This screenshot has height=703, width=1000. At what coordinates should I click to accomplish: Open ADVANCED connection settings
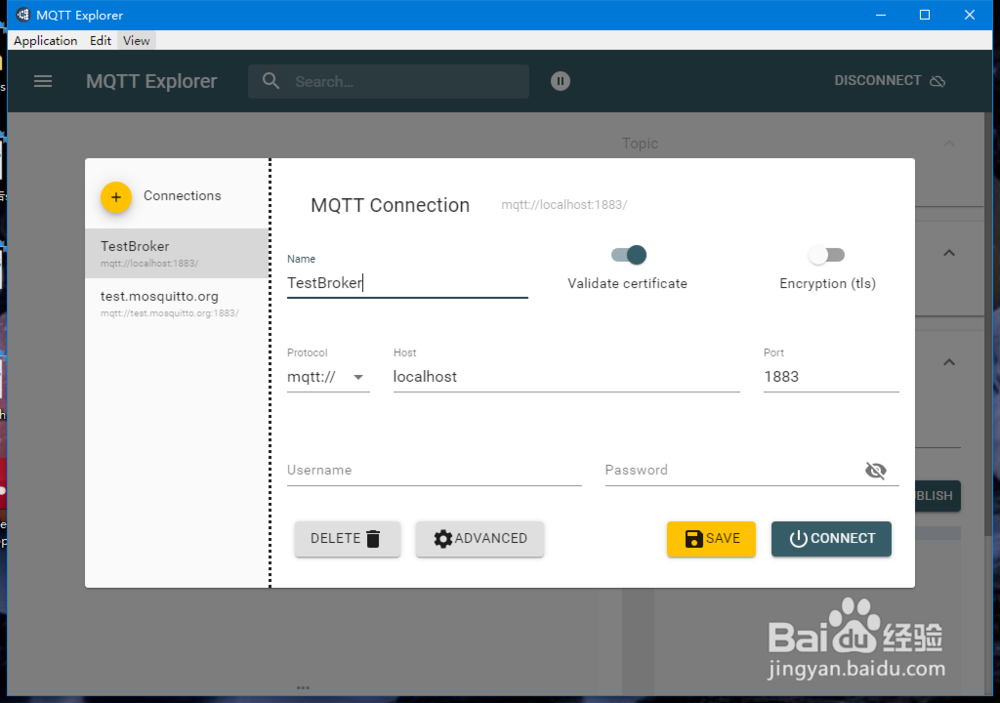[x=480, y=538]
